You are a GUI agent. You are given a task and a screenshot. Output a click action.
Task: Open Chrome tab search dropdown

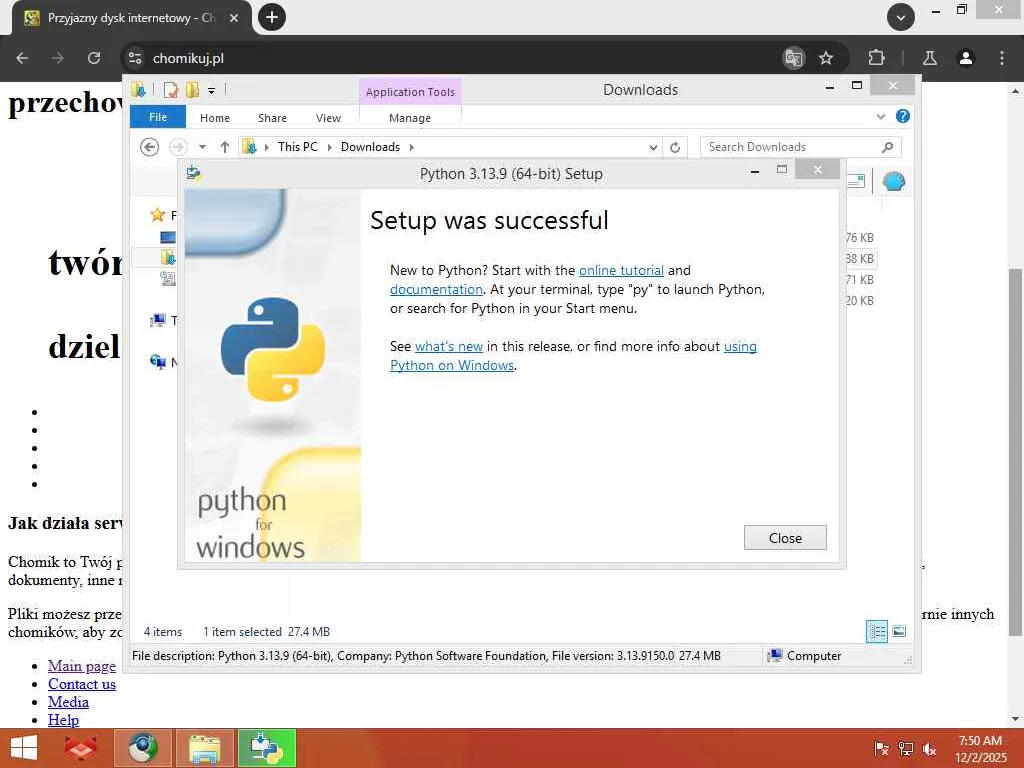[x=901, y=17]
